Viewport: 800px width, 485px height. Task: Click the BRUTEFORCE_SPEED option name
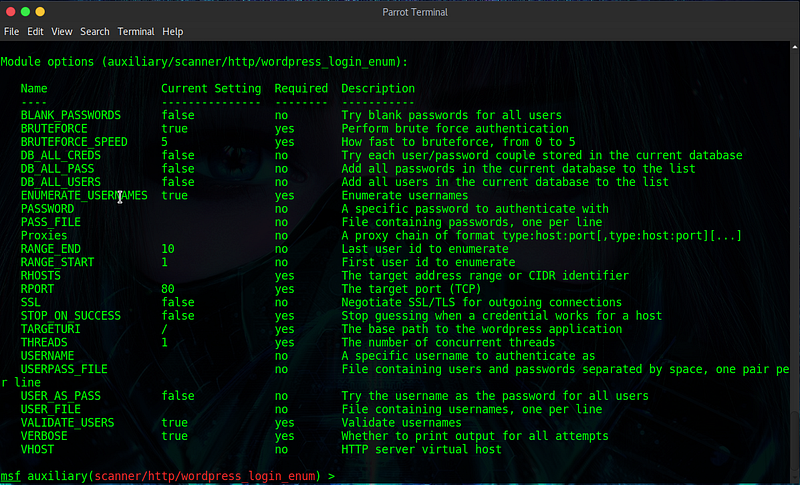[x=74, y=142]
